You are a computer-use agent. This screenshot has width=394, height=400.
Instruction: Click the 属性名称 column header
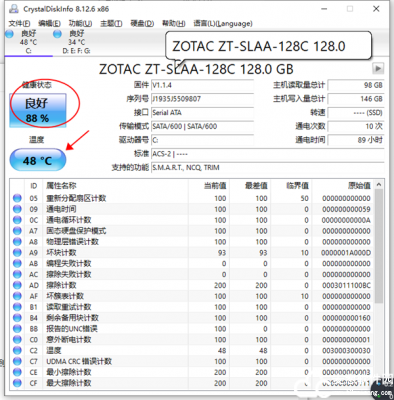coord(115,186)
